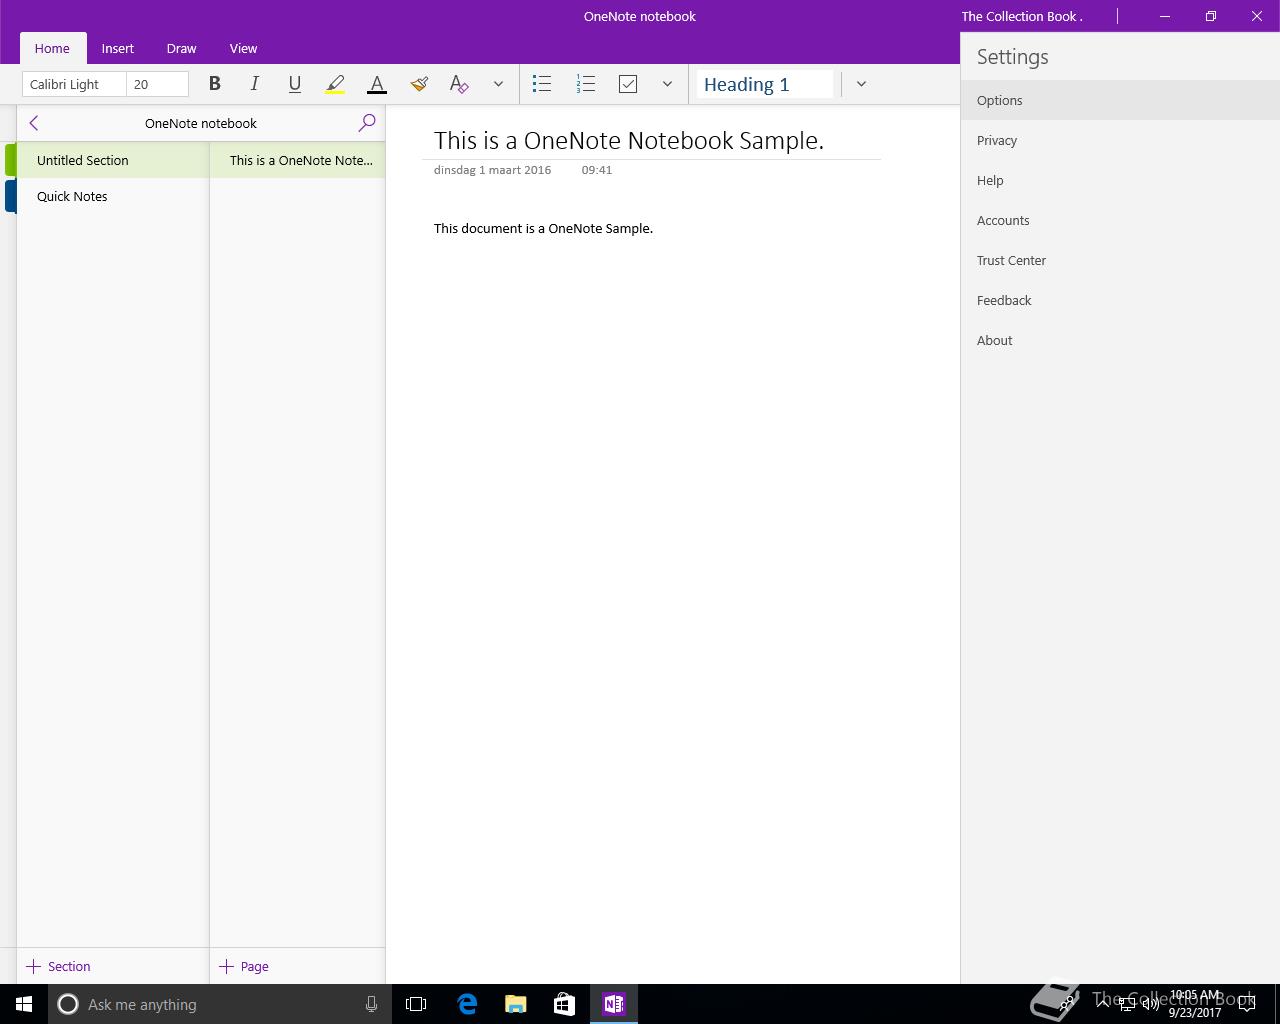Expand more font formatting options

point(498,84)
